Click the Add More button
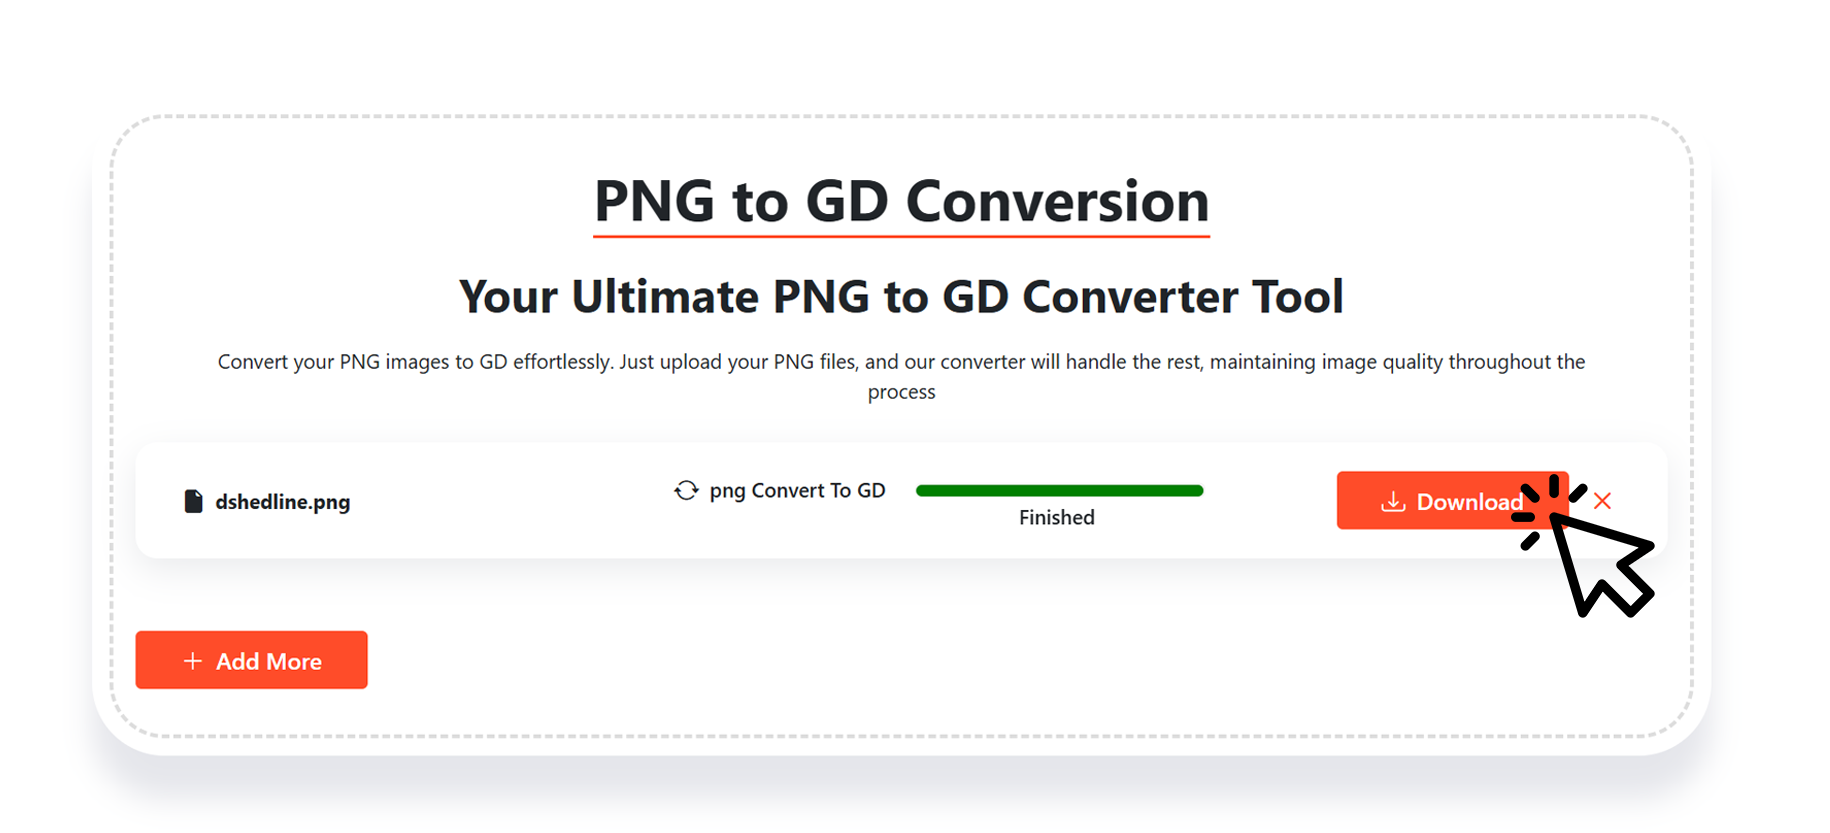 [251, 660]
